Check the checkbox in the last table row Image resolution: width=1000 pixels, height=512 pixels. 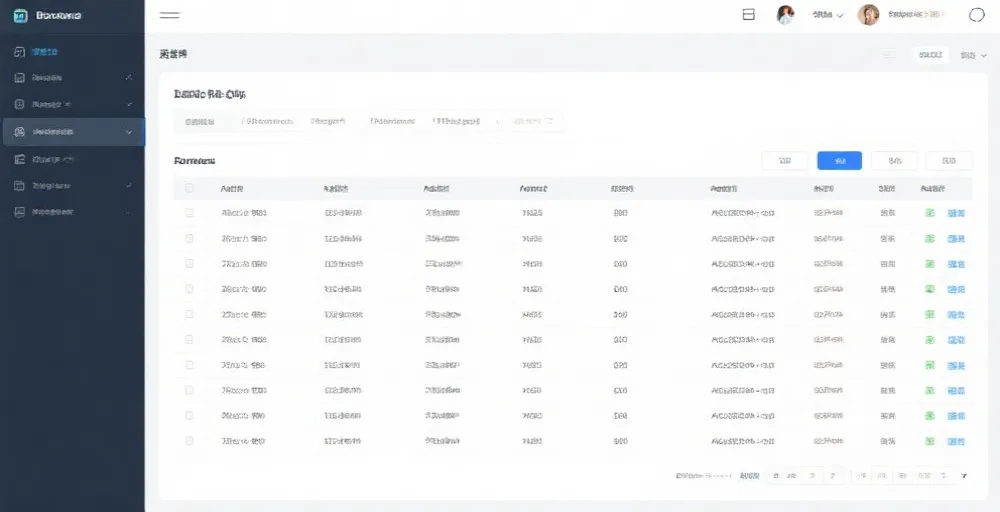189,440
